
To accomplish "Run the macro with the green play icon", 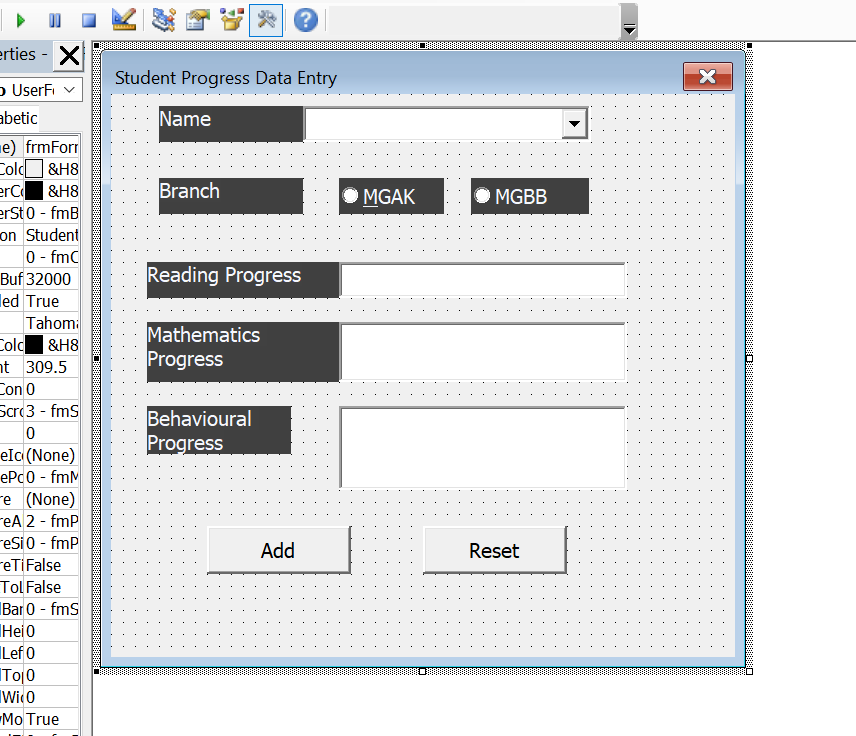I will click(21, 21).
